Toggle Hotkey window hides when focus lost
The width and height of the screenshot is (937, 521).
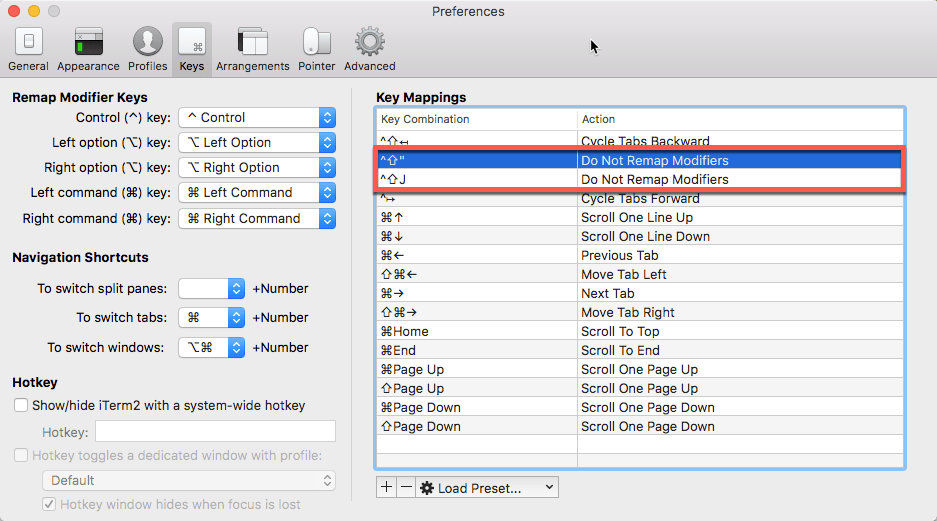click(x=49, y=504)
